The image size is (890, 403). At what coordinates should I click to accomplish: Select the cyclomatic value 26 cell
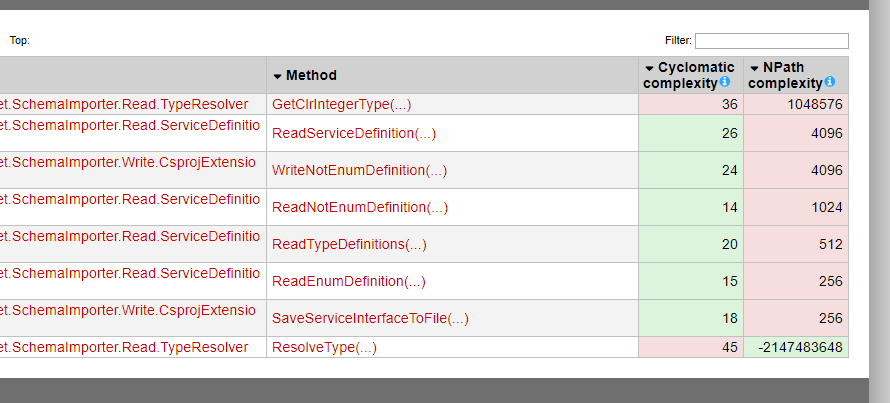pyautogui.click(x=691, y=133)
